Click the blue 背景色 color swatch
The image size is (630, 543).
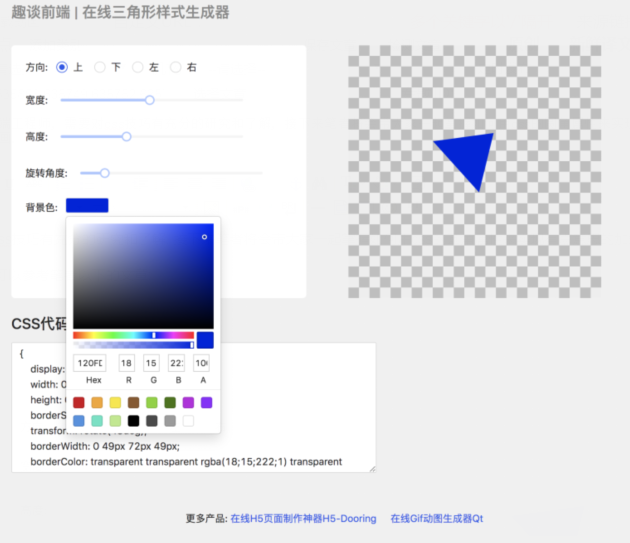pyautogui.click(x=87, y=206)
